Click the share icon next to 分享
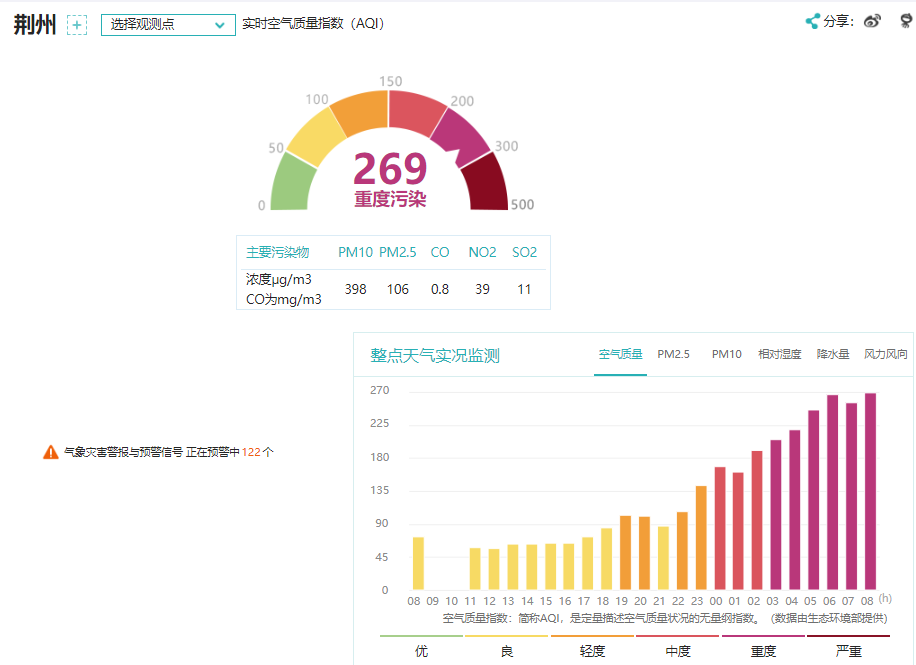916x665 pixels. (815, 20)
